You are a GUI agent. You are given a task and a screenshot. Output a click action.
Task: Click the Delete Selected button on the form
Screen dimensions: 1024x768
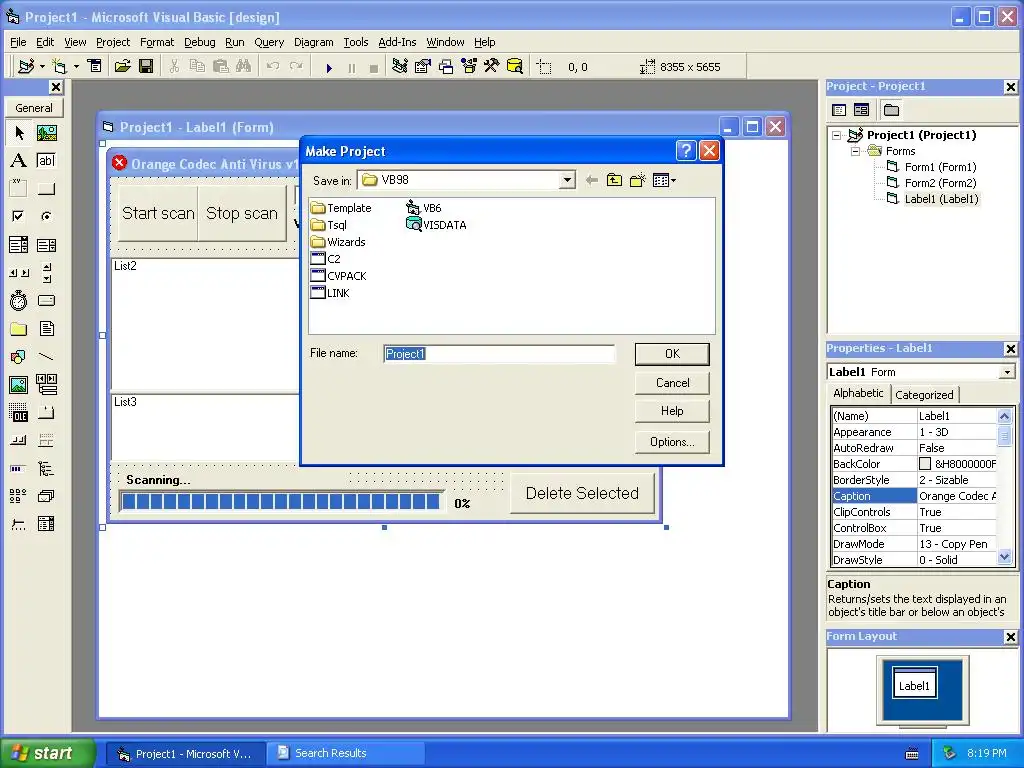[x=582, y=493]
